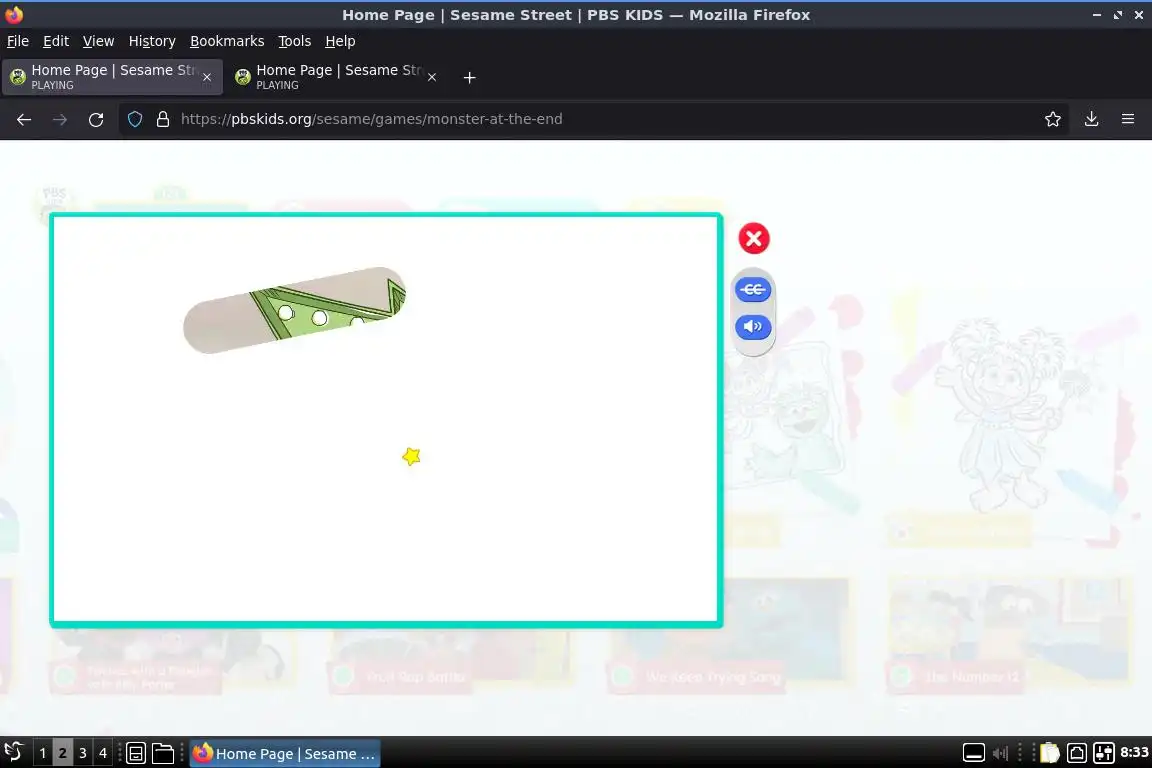This screenshot has height=768, width=1152.
Task: Open the volume control in the tray
Action: [x=1001, y=753]
